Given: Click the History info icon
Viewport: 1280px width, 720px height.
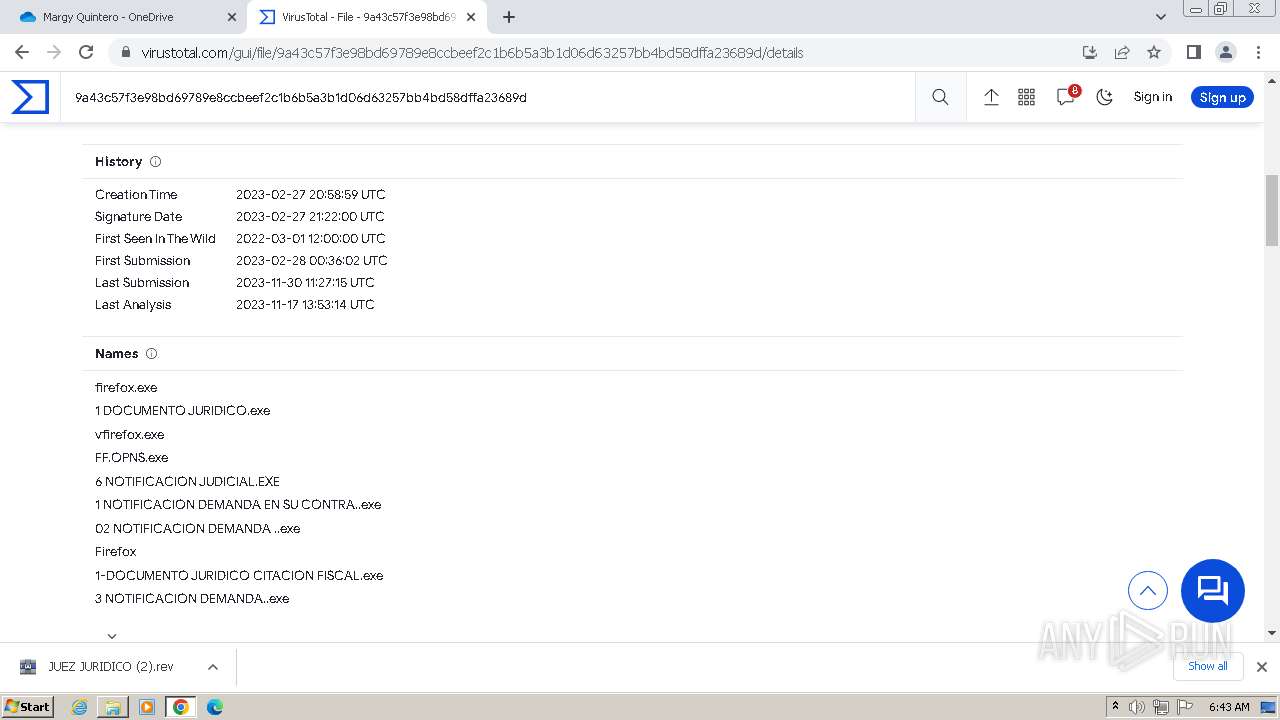Looking at the screenshot, I should tap(155, 161).
